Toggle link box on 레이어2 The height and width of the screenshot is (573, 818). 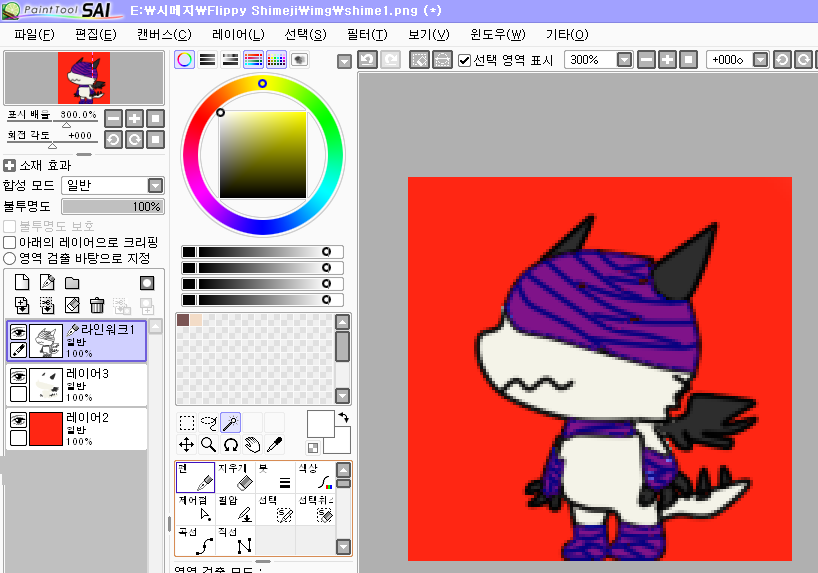pyautogui.click(x=18, y=437)
